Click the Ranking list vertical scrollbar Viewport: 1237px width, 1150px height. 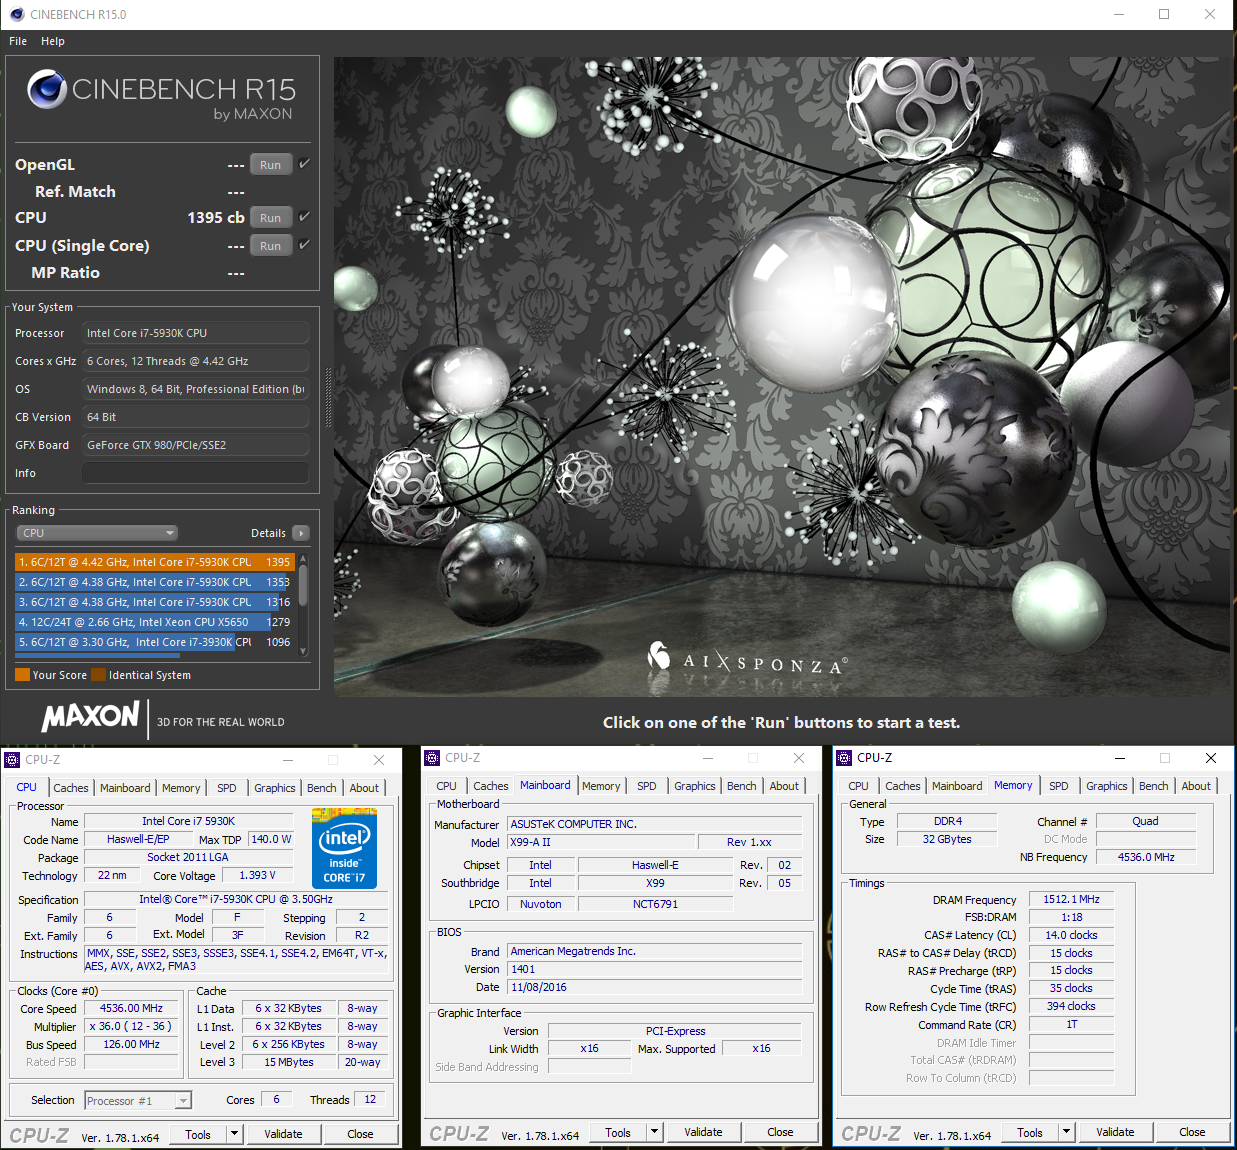tap(303, 585)
